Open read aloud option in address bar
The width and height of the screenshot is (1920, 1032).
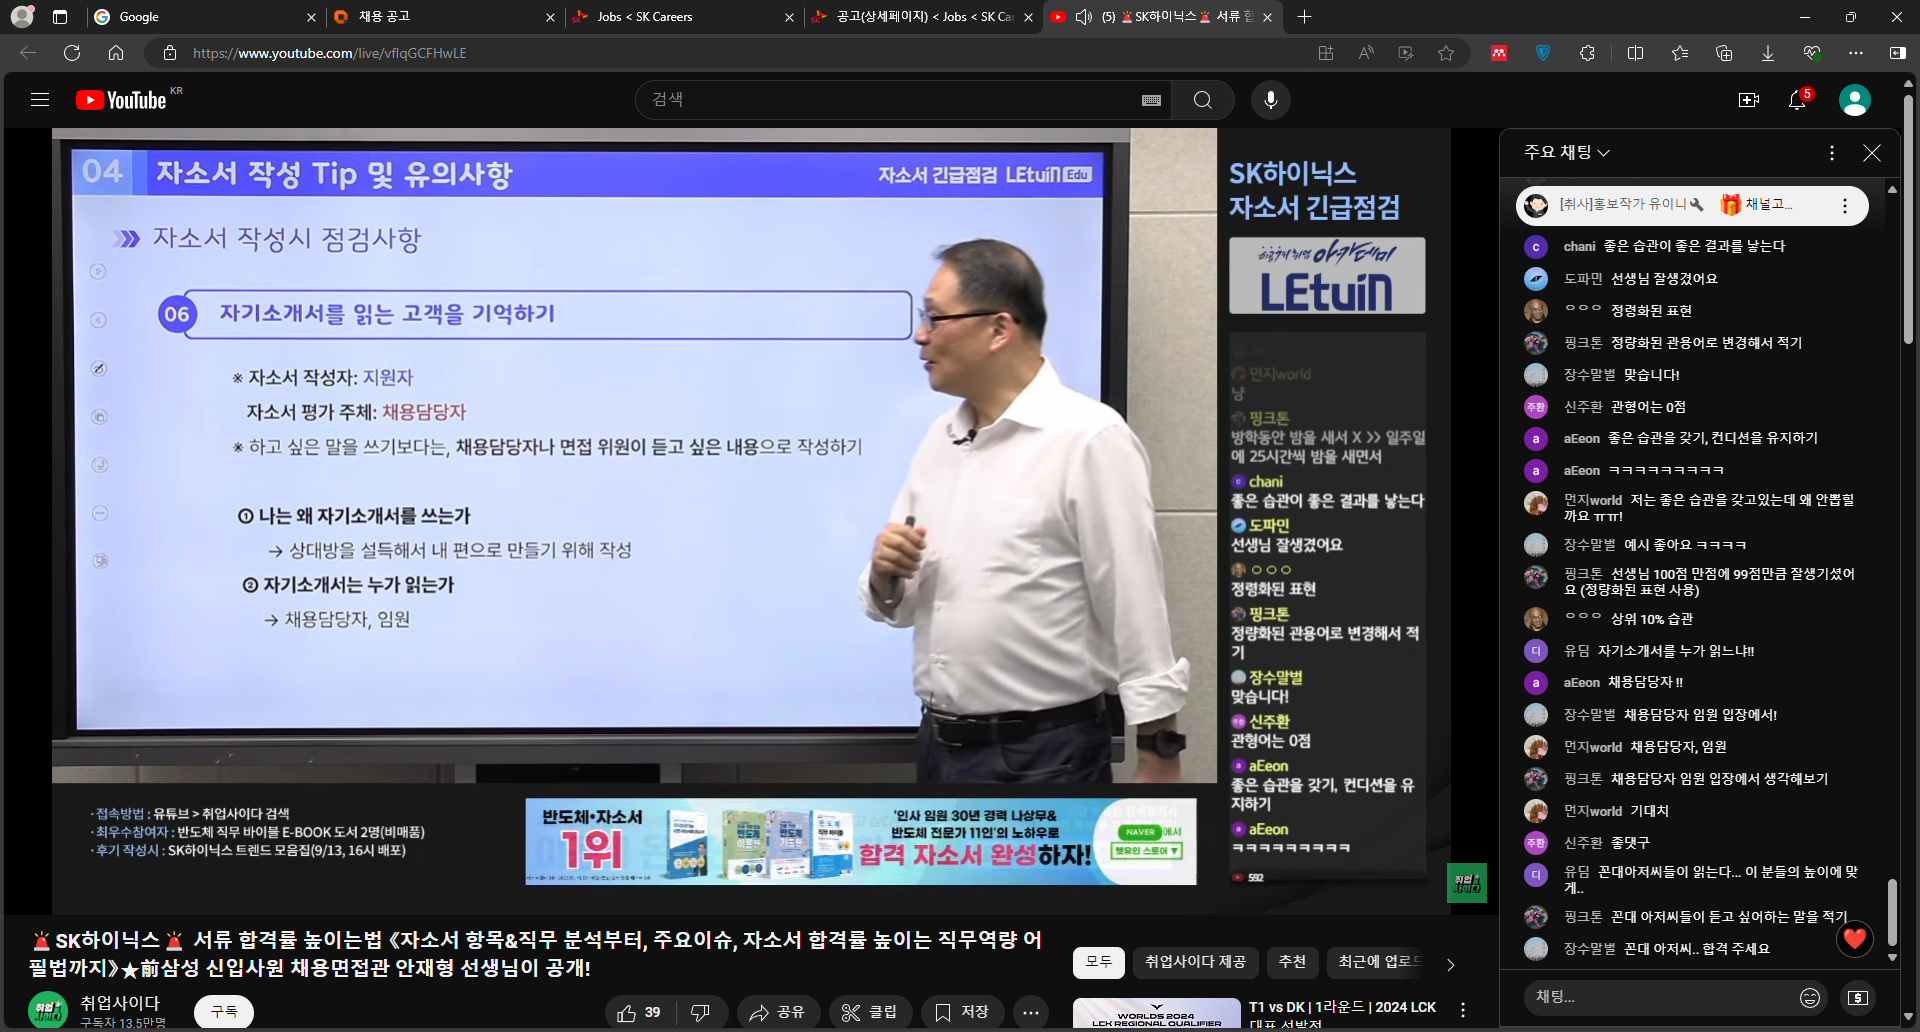click(1366, 53)
